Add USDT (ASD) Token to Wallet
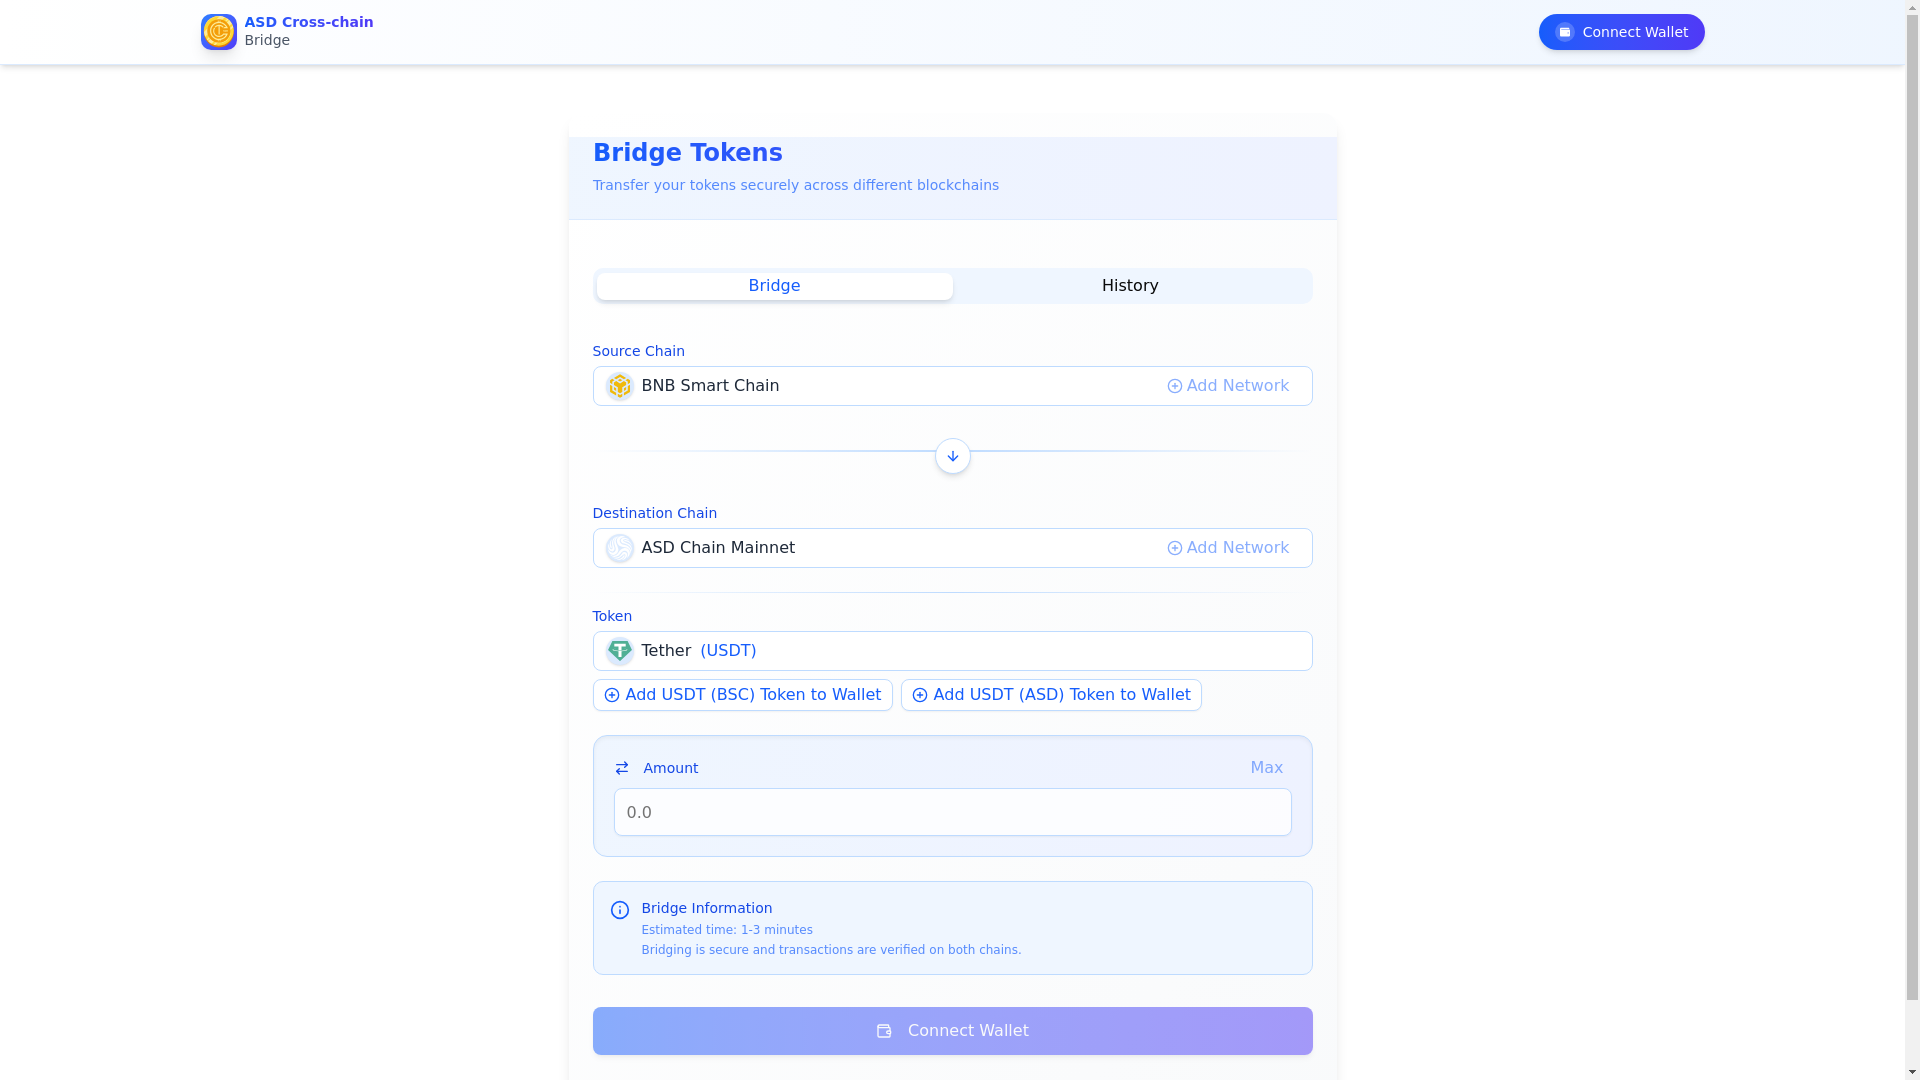The image size is (1920, 1080). (x=1051, y=695)
